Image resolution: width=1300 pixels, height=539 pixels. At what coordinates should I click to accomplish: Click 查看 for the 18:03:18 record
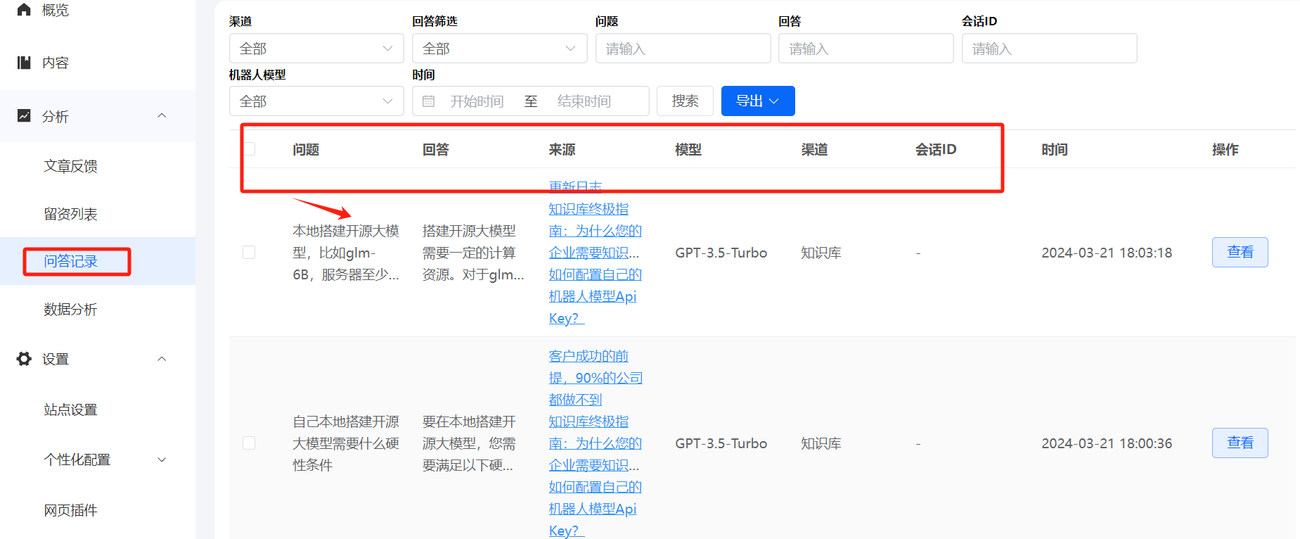point(1240,252)
